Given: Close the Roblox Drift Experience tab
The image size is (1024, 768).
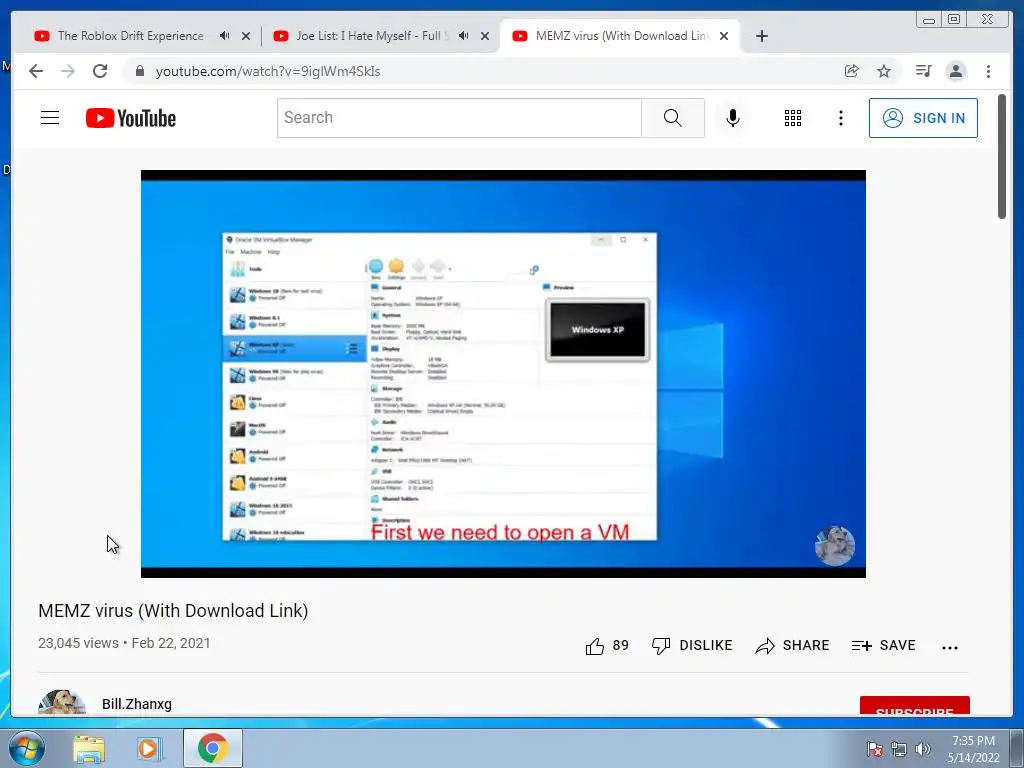Looking at the screenshot, I should [246, 36].
